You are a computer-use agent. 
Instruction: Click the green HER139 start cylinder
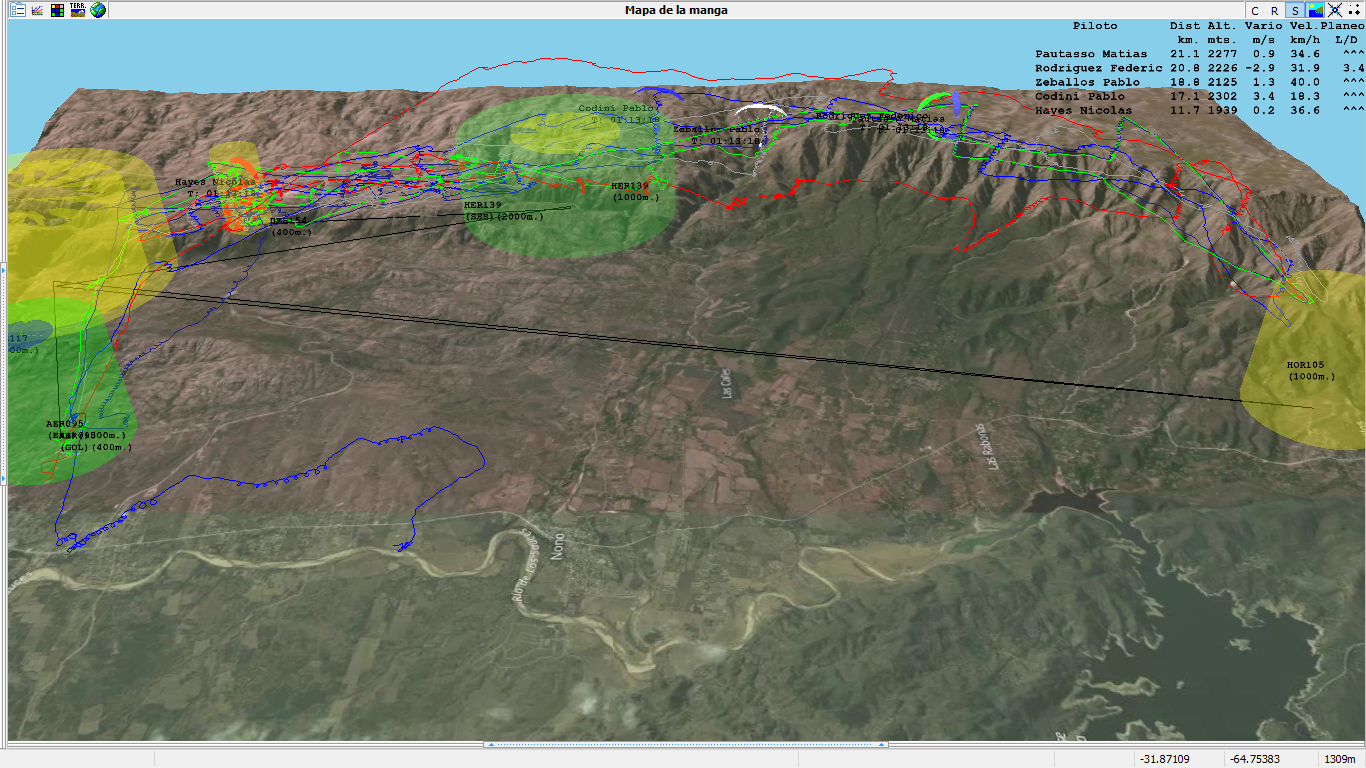coord(565,175)
